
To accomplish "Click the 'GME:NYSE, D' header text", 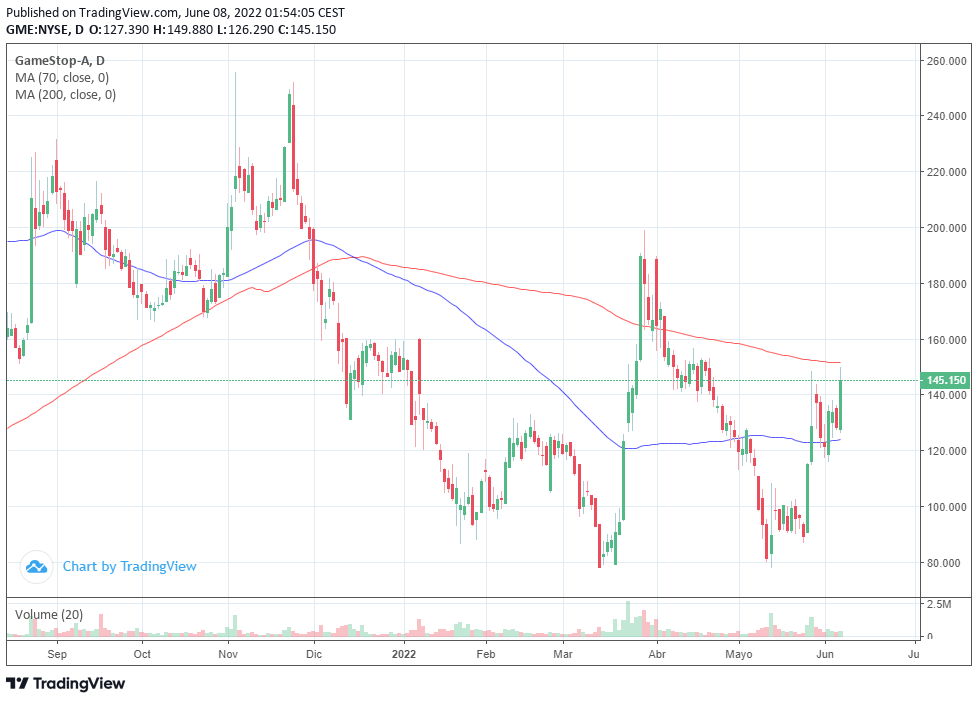I will tap(45, 29).
